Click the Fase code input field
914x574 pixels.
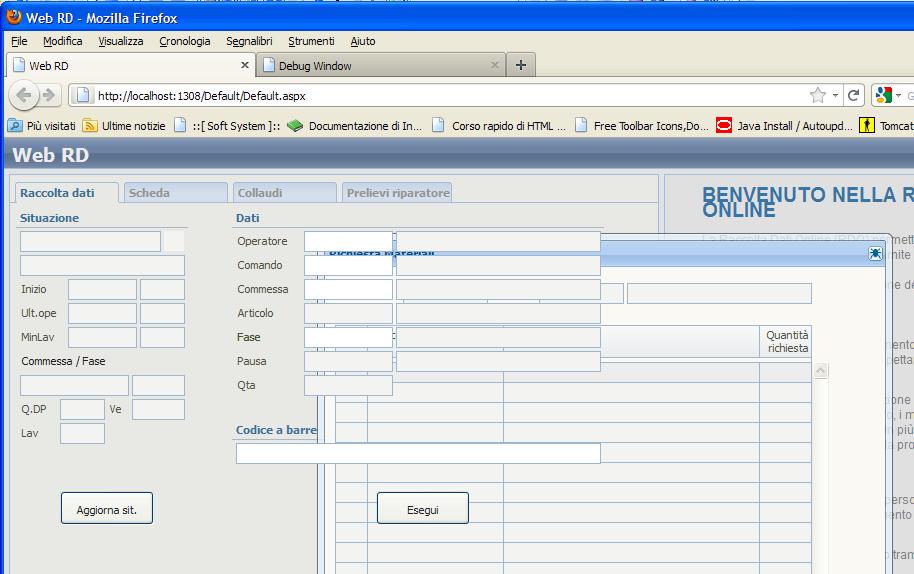pyautogui.click(x=348, y=337)
